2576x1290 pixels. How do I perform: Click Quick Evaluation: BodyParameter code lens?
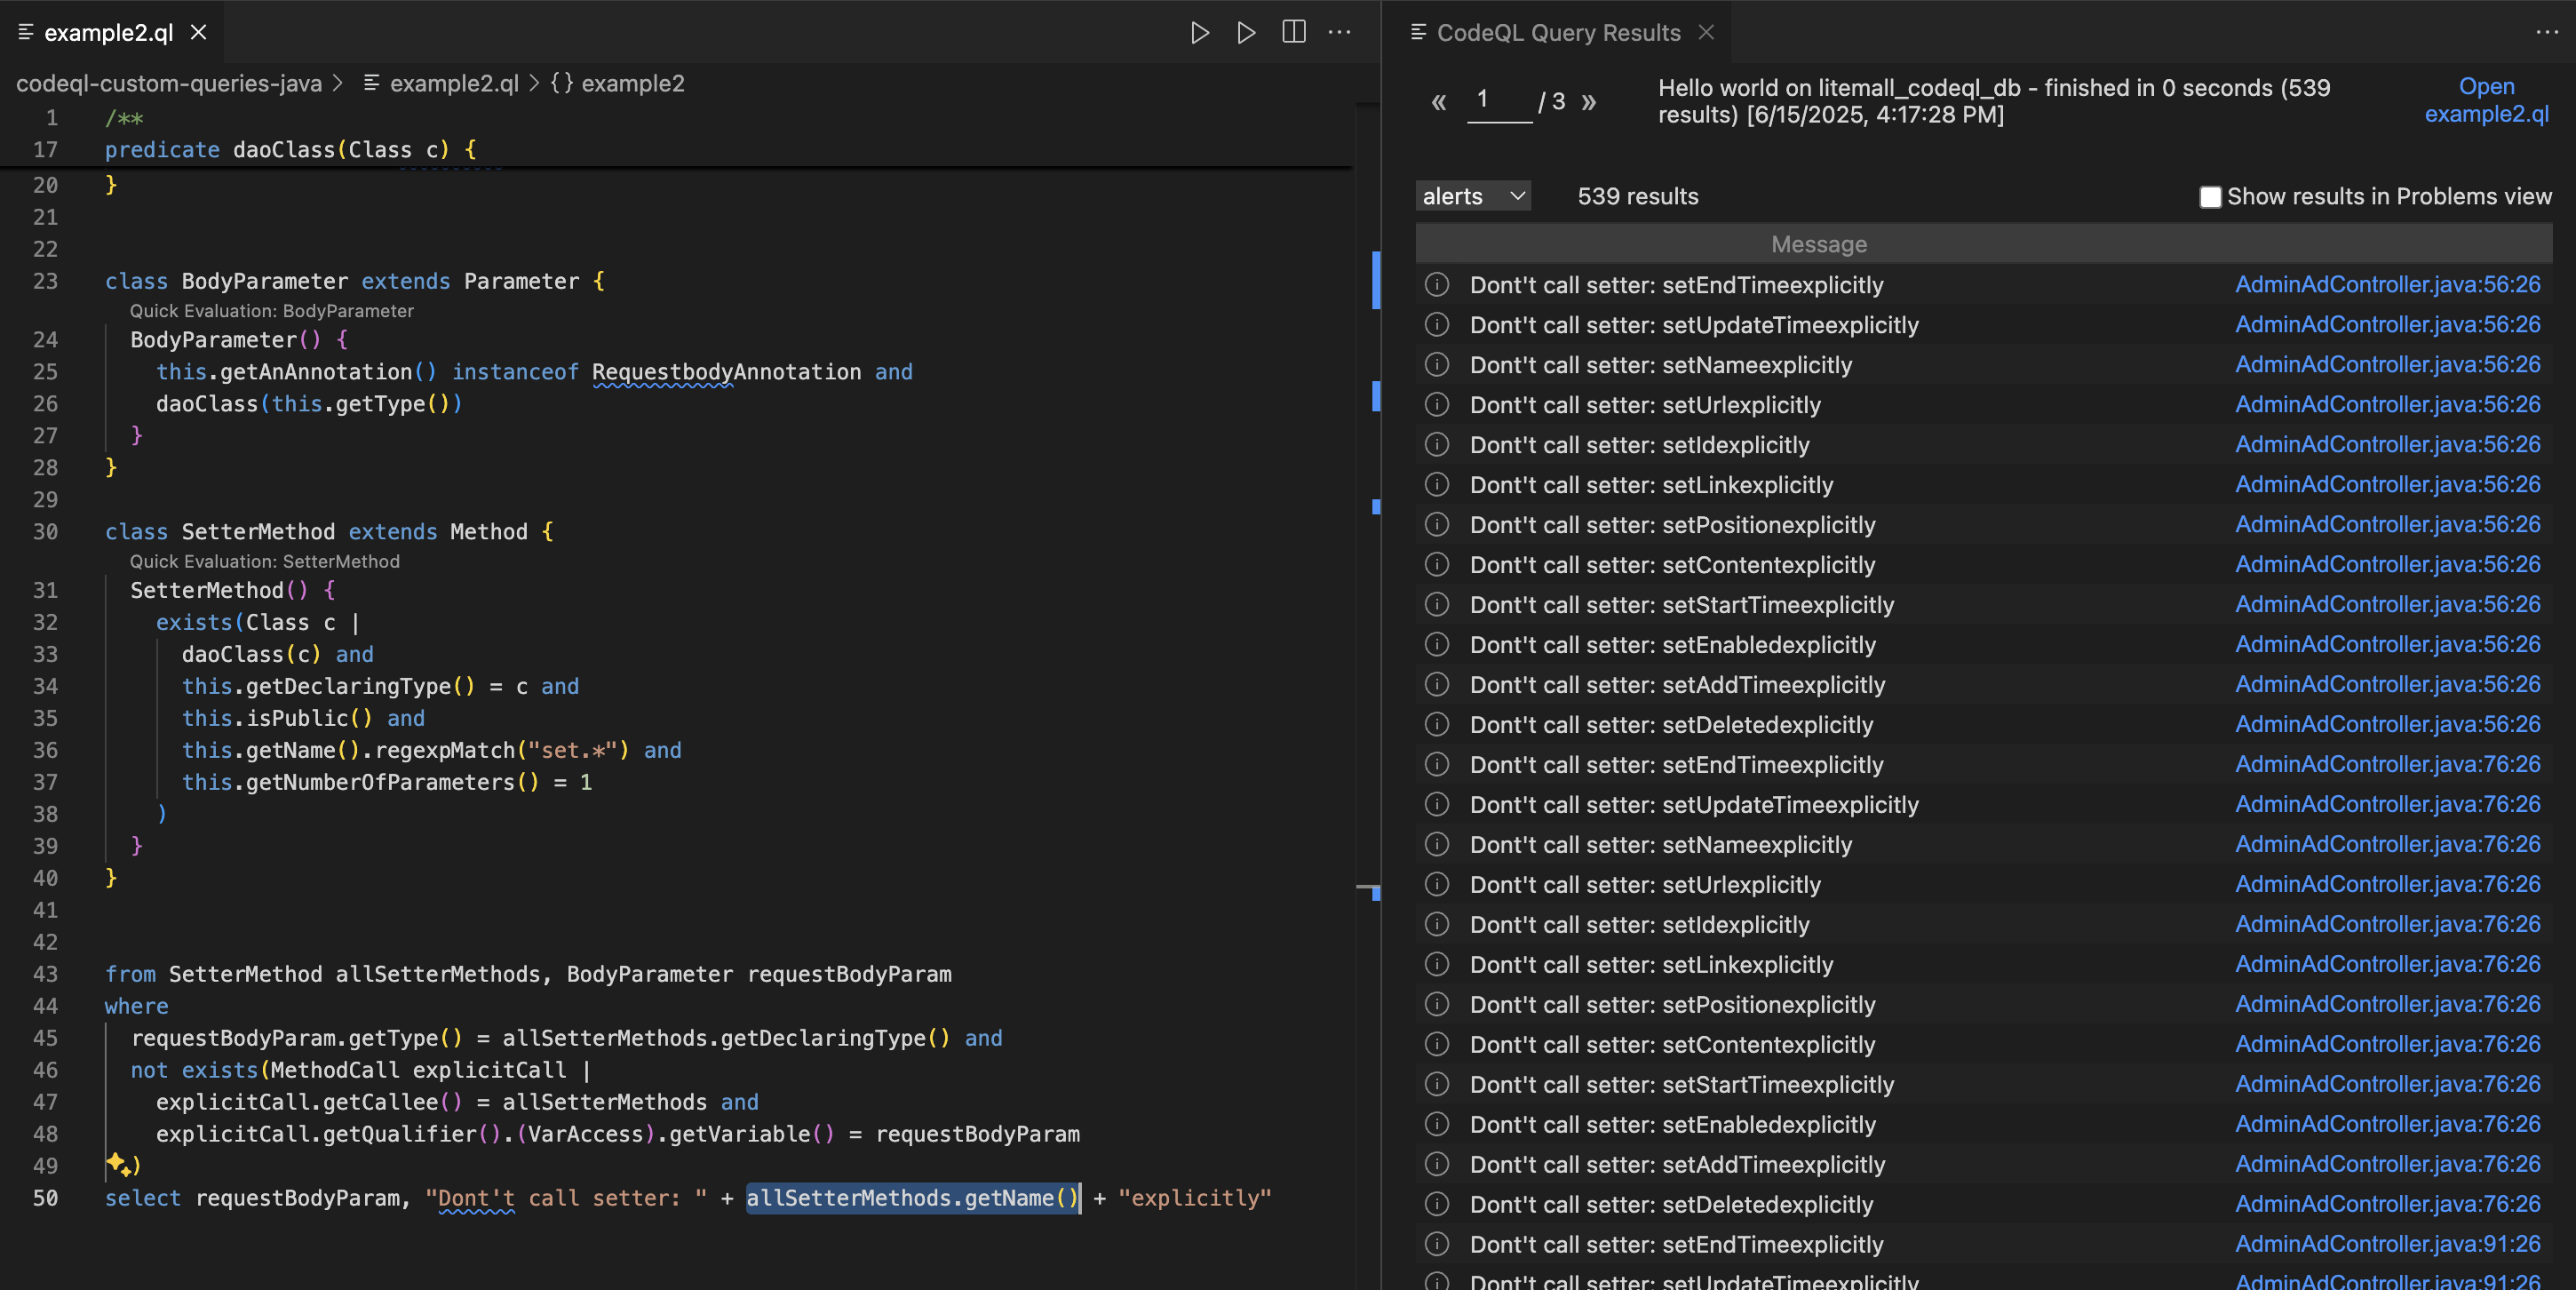coord(271,311)
